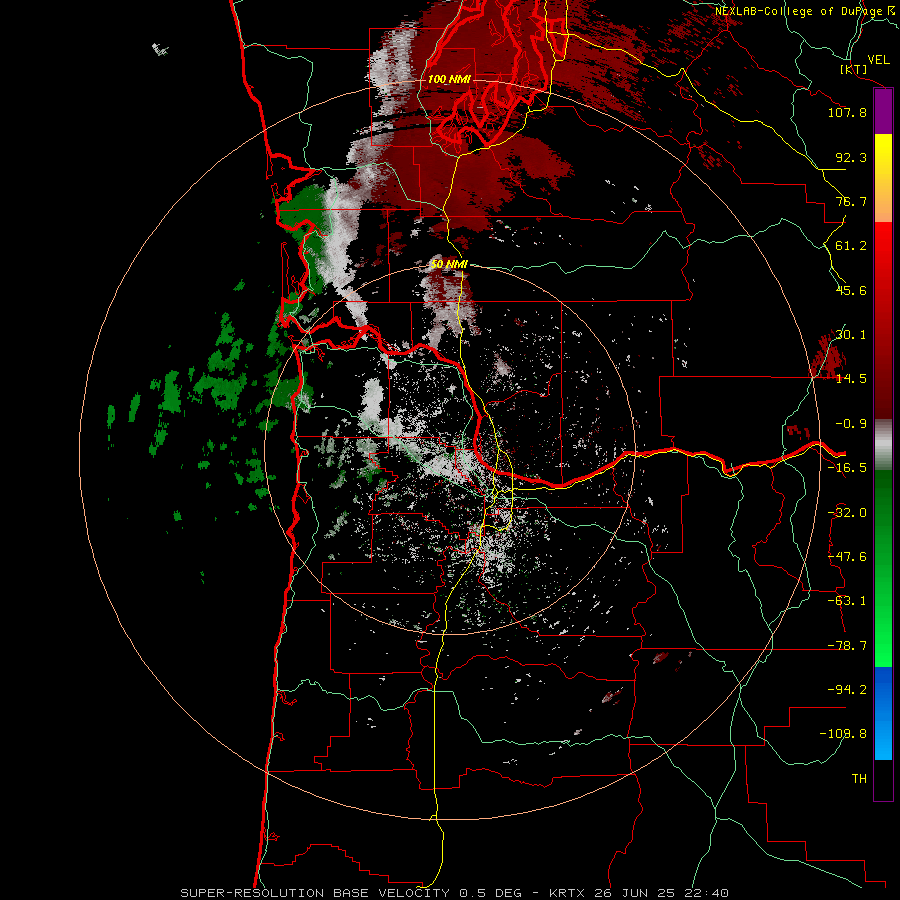Click the blue segment of the color bar

(883, 713)
